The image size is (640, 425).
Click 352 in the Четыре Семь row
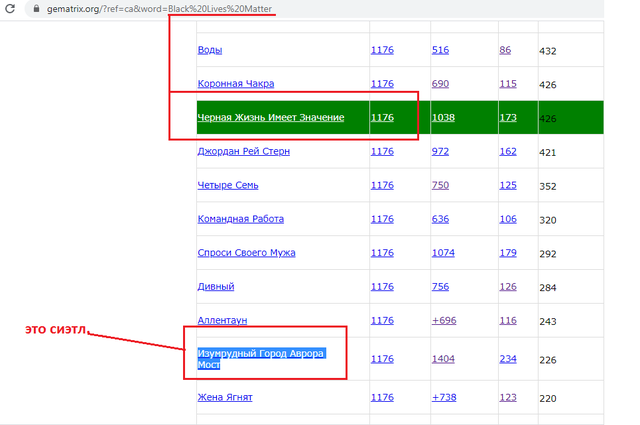click(x=547, y=187)
